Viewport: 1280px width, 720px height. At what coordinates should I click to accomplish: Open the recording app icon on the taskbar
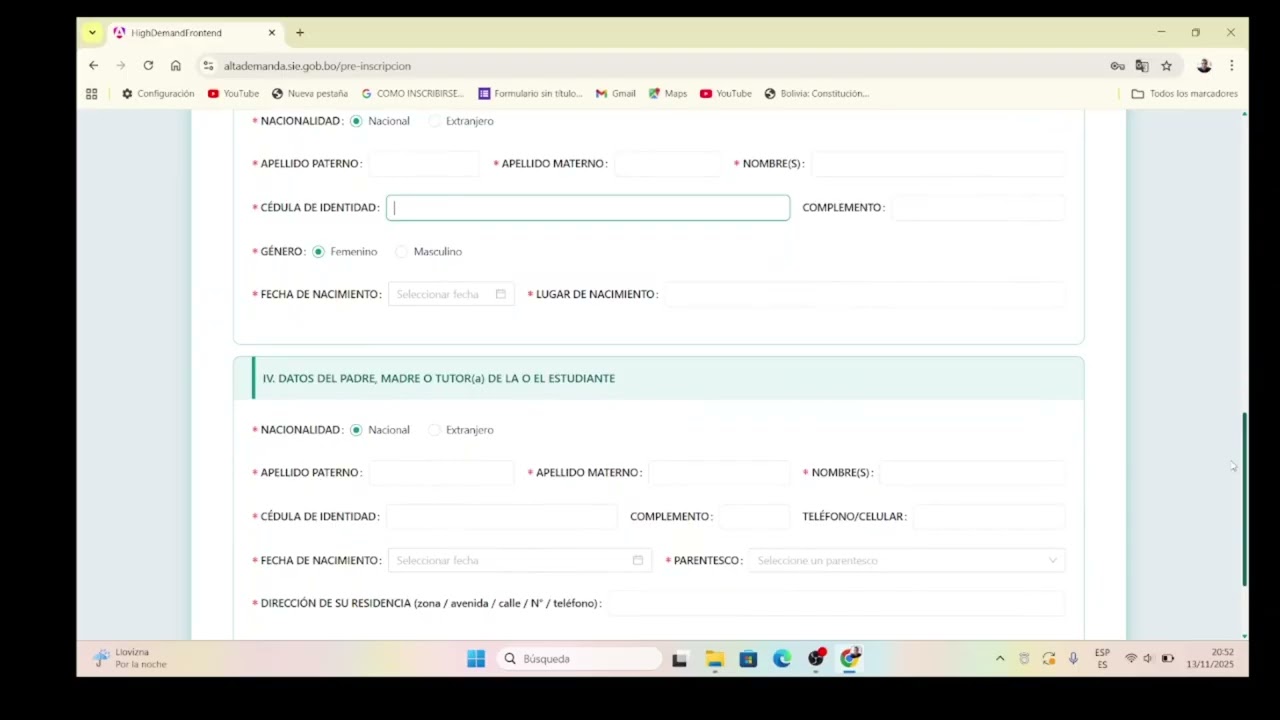pyautogui.click(x=816, y=658)
